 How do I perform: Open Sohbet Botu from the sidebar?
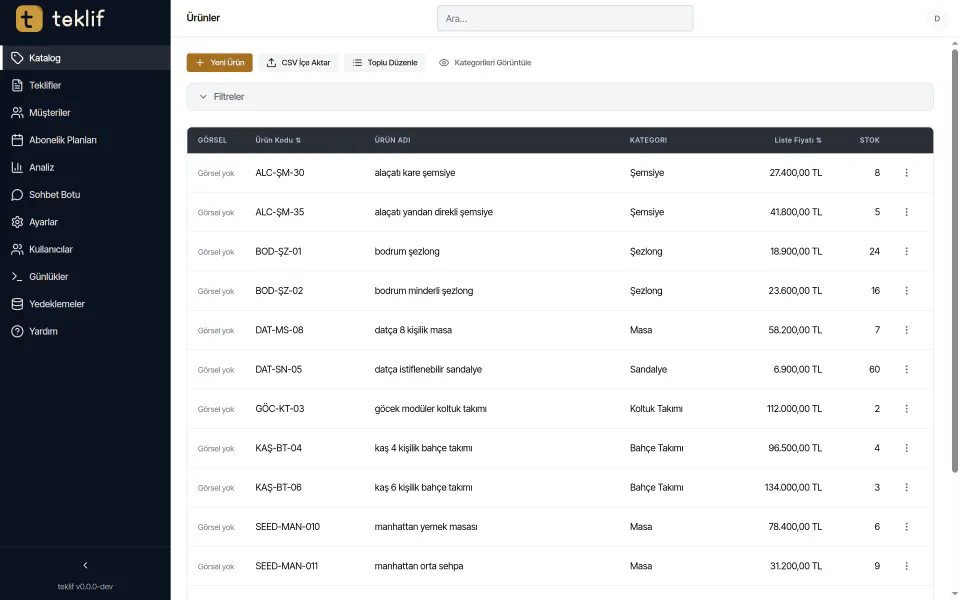click(x=85, y=195)
